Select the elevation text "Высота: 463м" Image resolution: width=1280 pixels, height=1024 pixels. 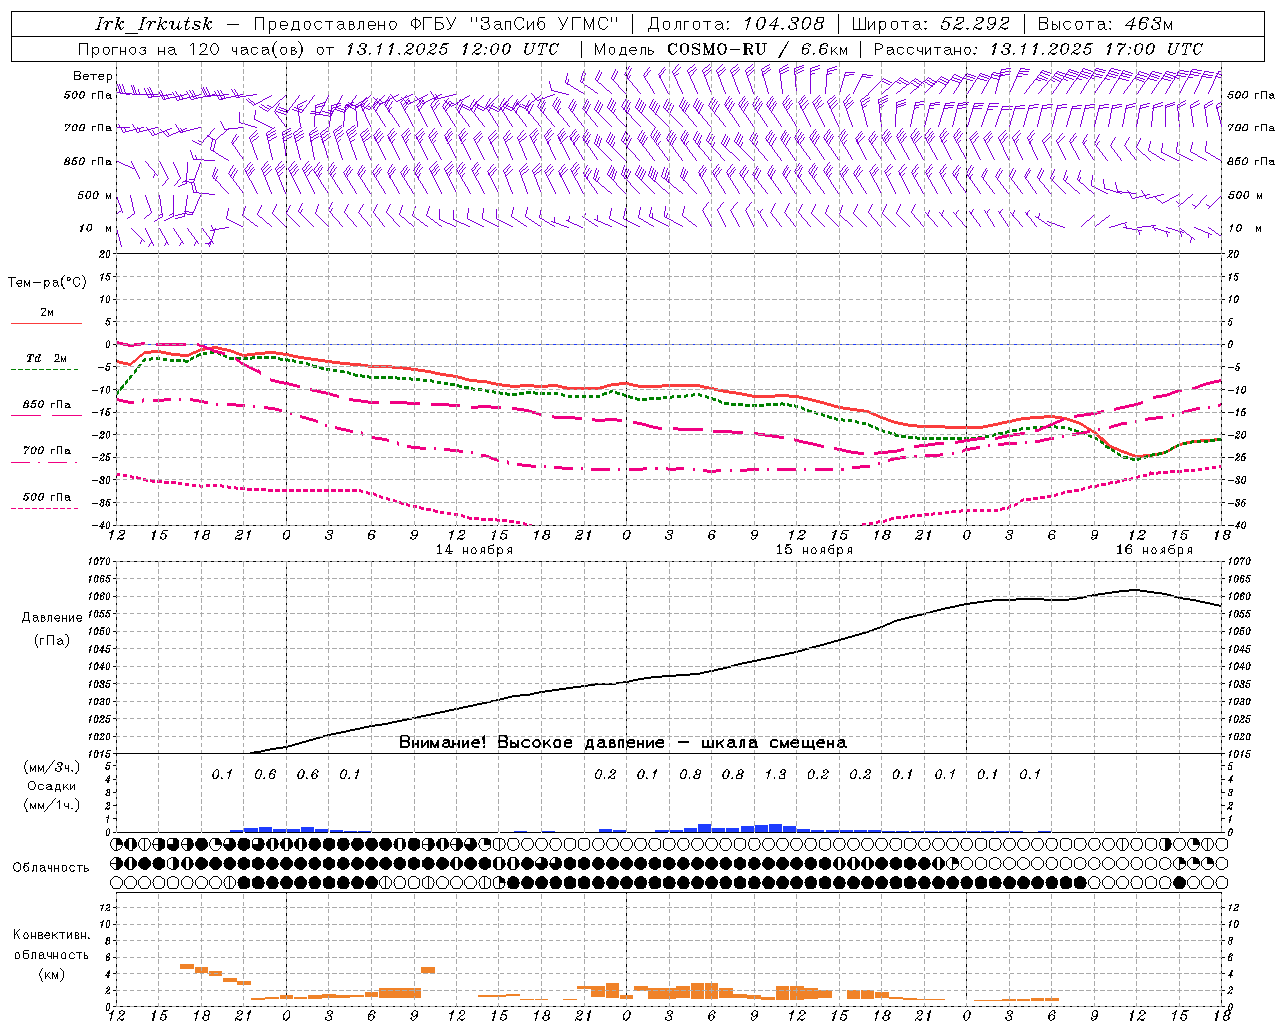pyautogui.click(x=1105, y=24)
